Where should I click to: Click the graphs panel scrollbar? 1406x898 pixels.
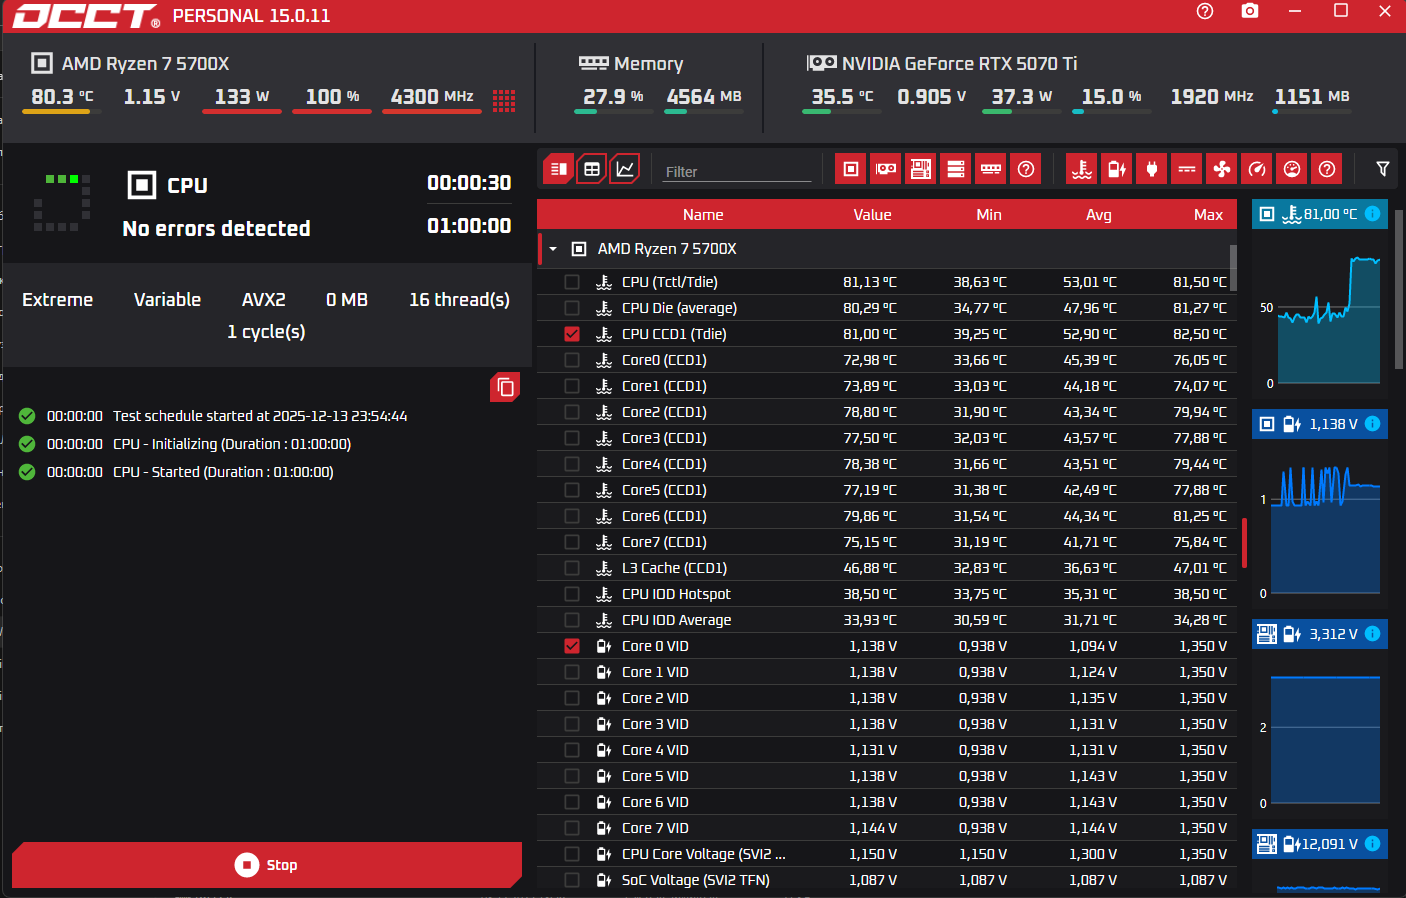1398,290
